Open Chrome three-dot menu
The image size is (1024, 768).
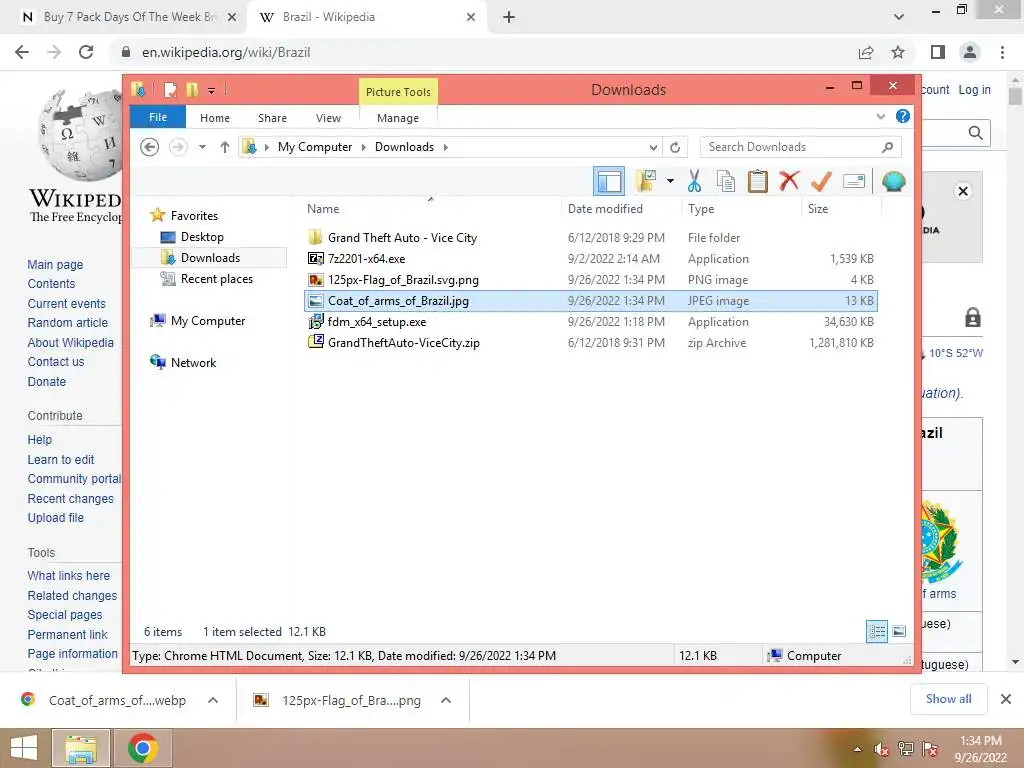[x=1002, y=52]
